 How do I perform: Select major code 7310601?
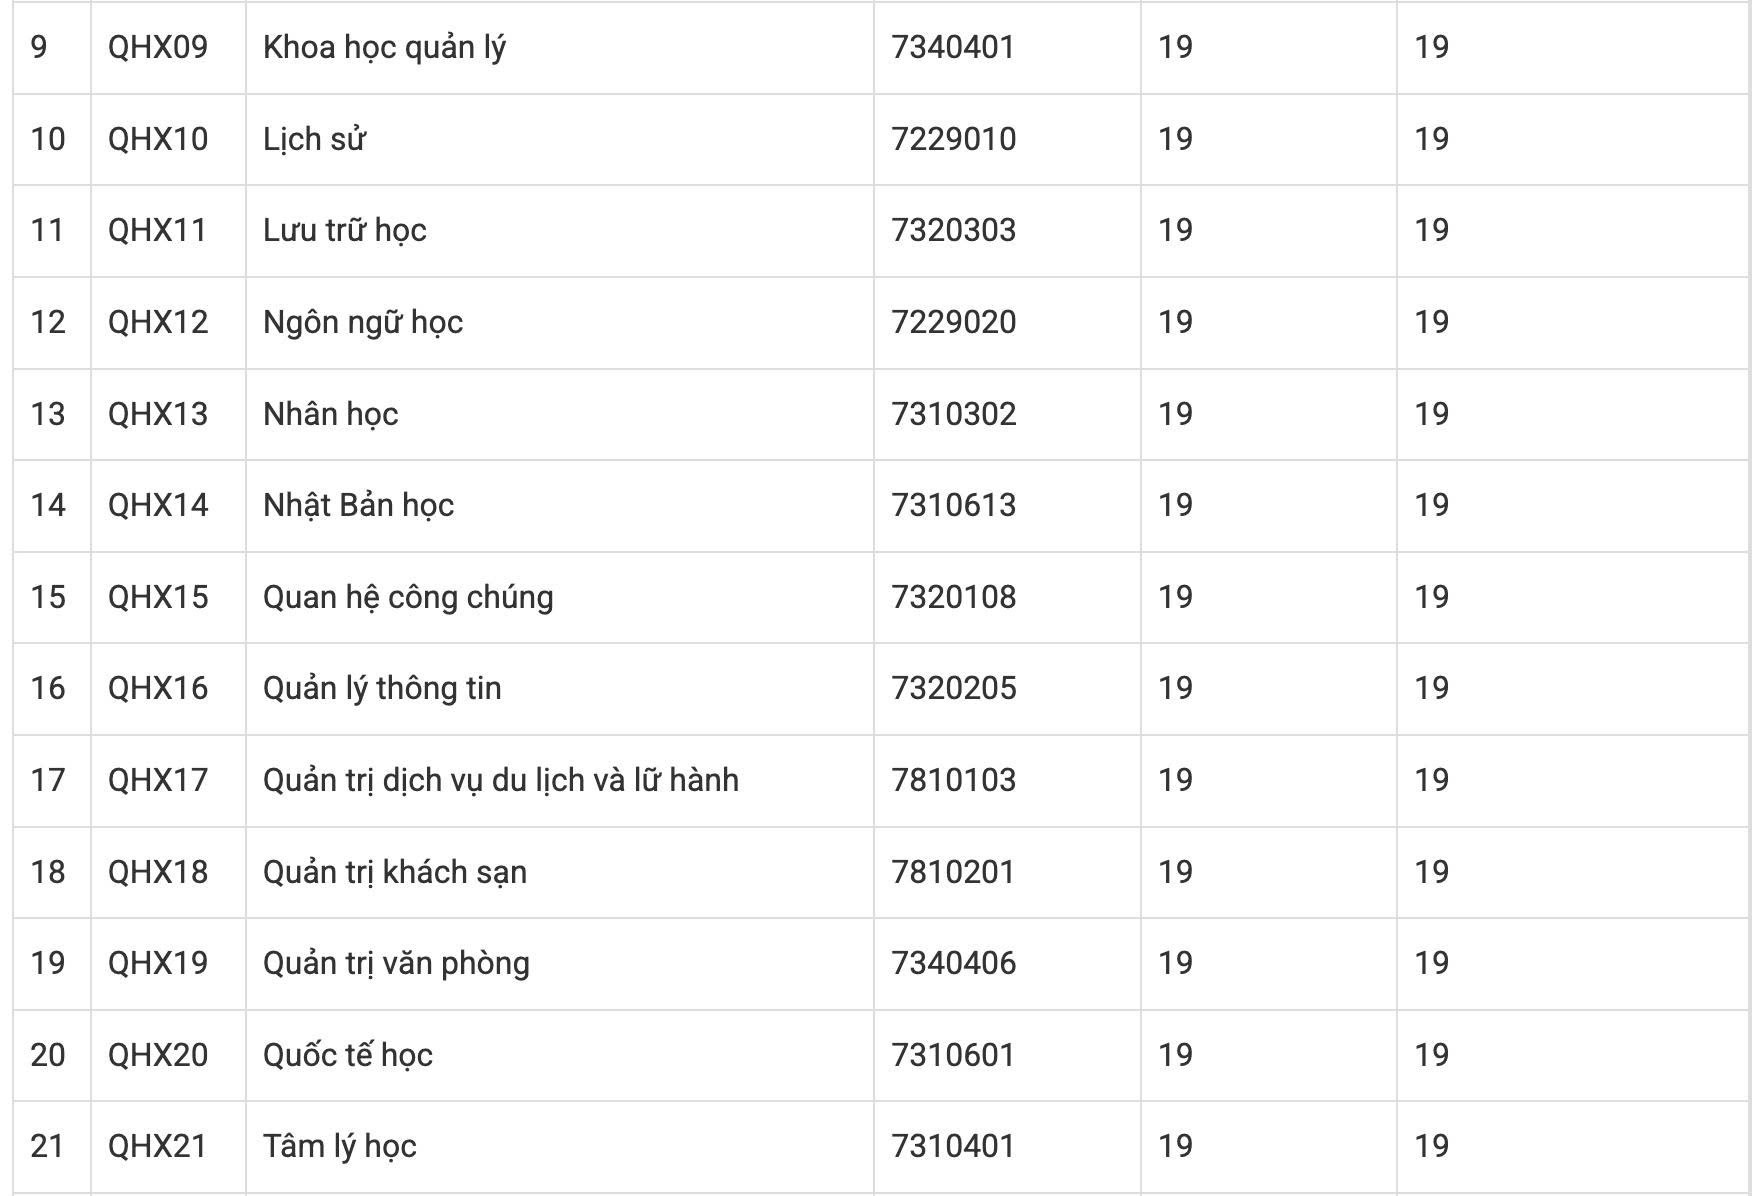click(953, 1055)
